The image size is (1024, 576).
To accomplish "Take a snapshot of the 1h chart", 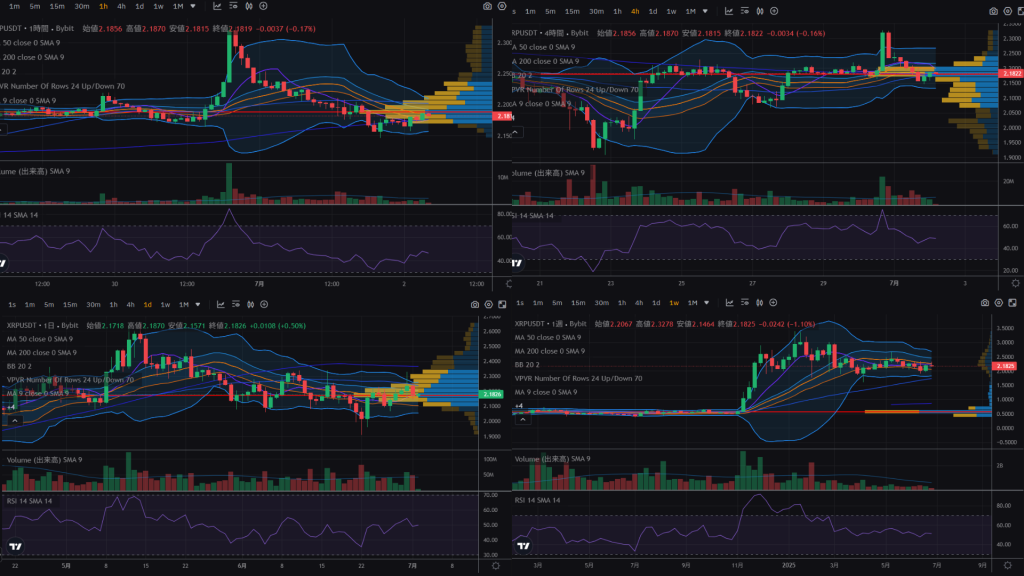I will coord(487,6).
